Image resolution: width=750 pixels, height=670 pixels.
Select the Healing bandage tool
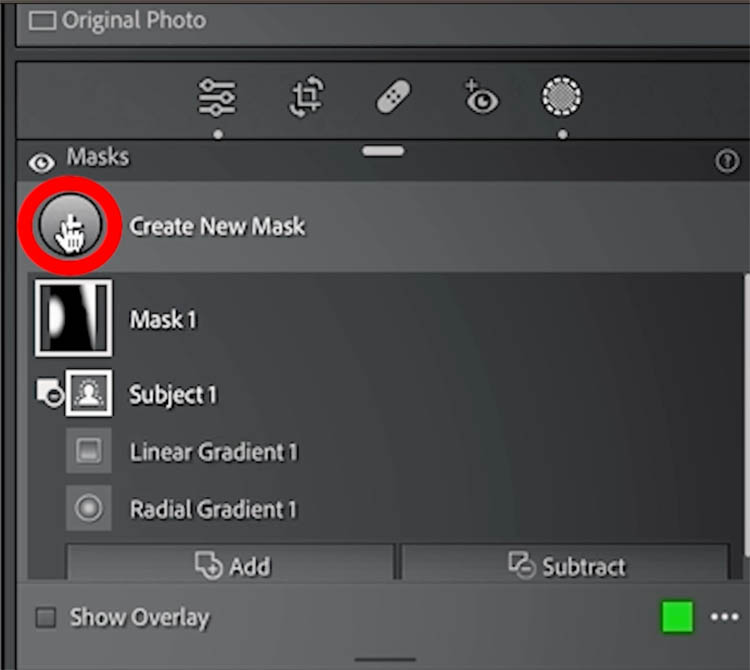pos(393,96)
